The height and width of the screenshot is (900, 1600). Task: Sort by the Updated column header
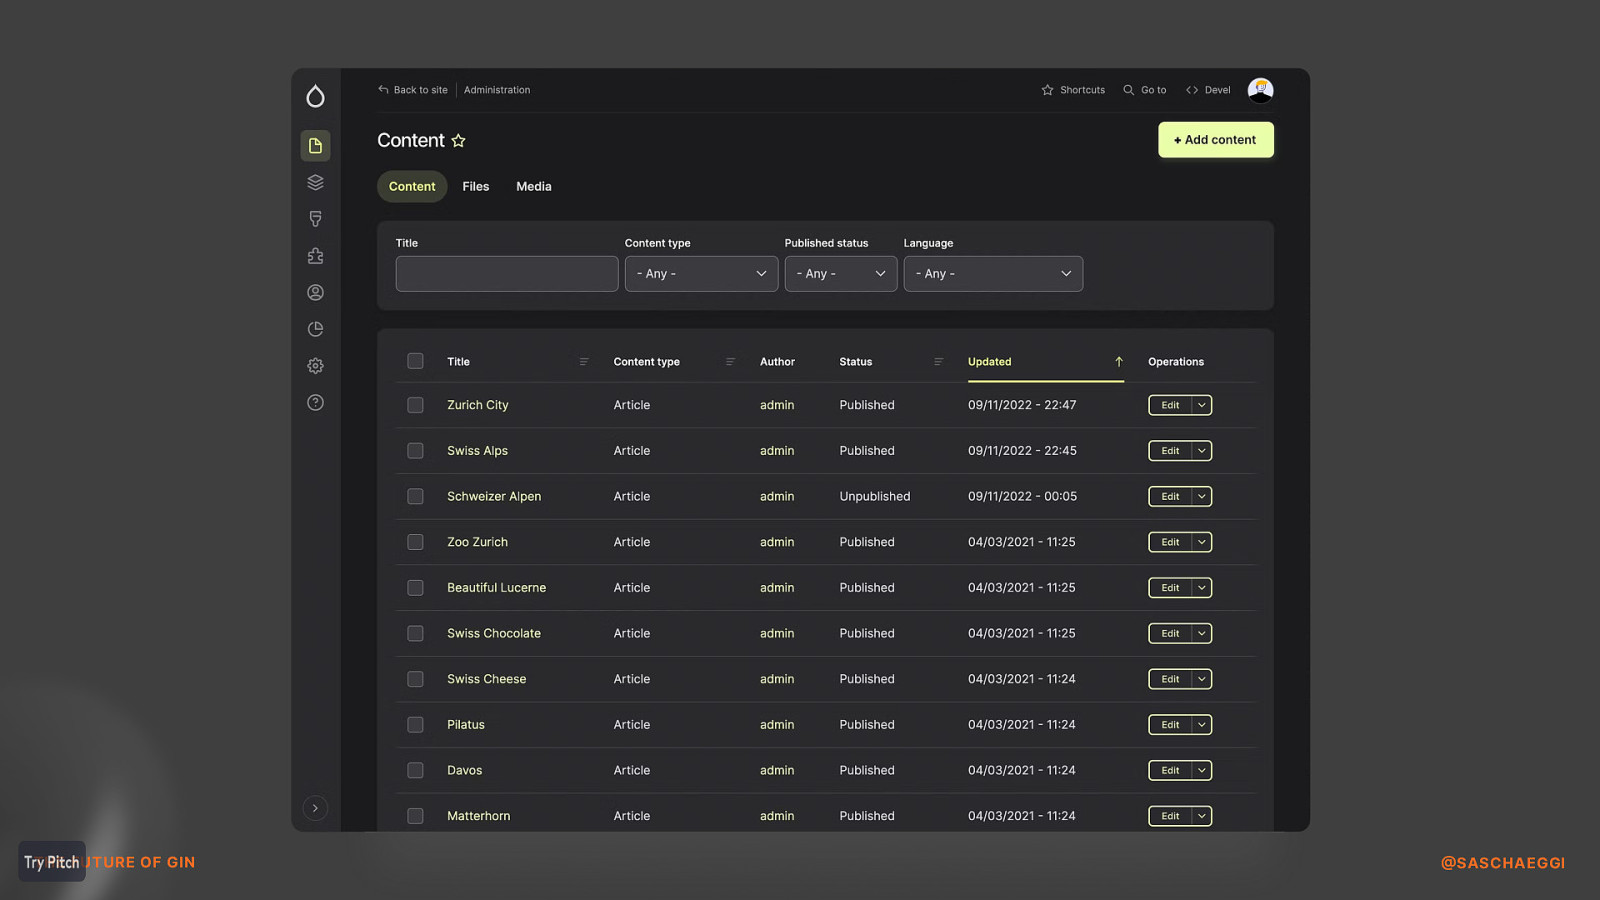pos(989,362)
